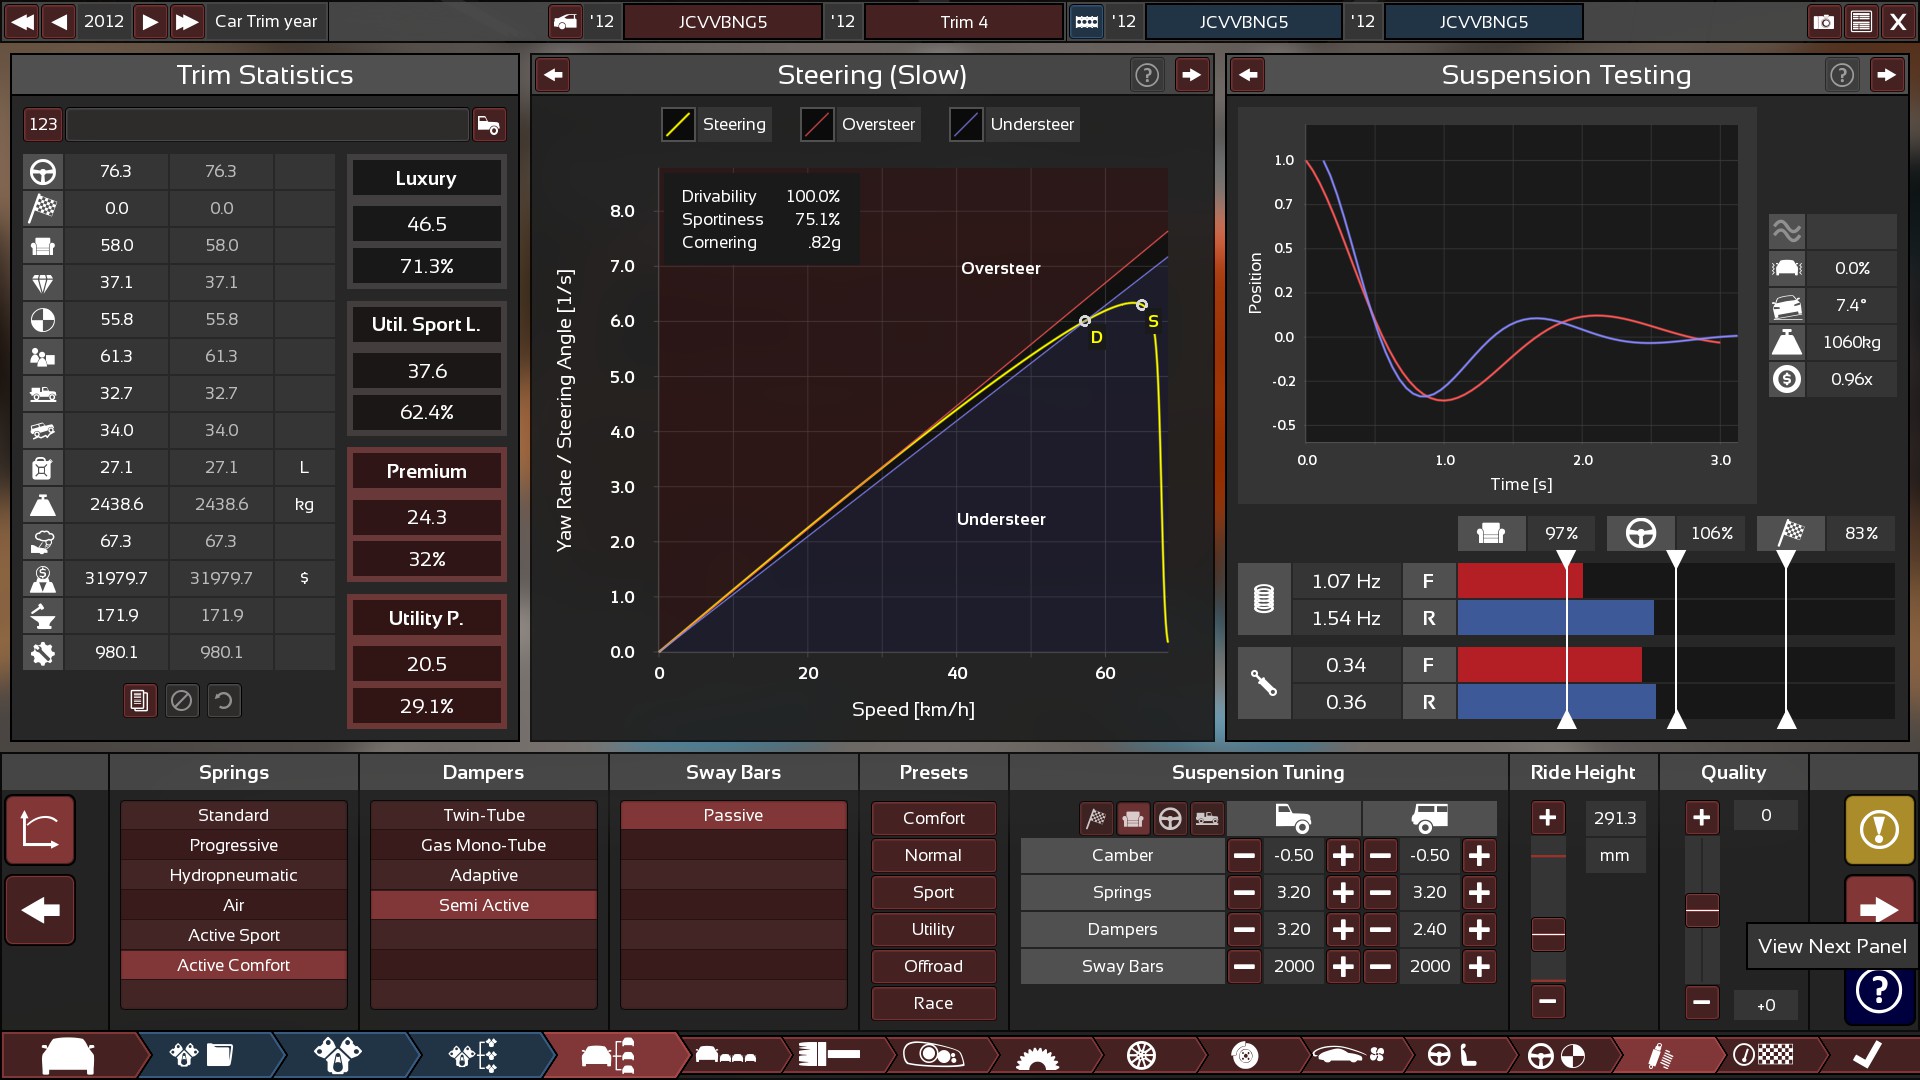1920x1080 pixels.
Task: Apply the Comfort suspension preset
Action: pyautogui.click(x=933, y=818)
